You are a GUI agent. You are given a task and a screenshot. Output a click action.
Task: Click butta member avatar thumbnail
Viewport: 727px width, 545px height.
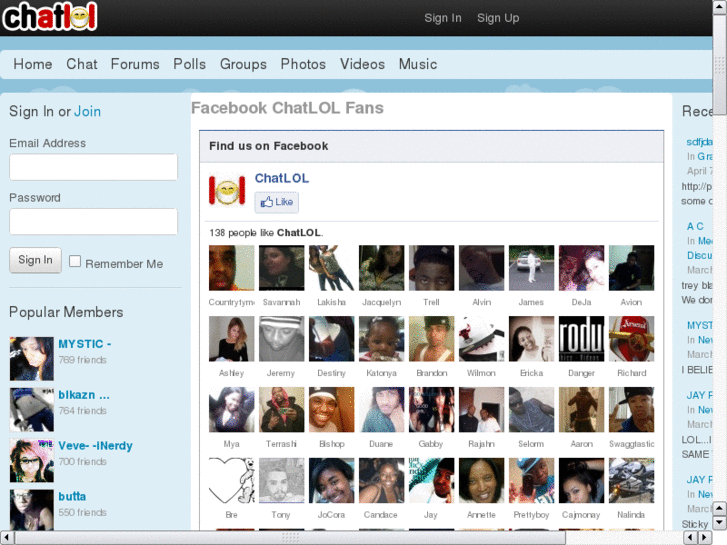(x=32, y=510)
